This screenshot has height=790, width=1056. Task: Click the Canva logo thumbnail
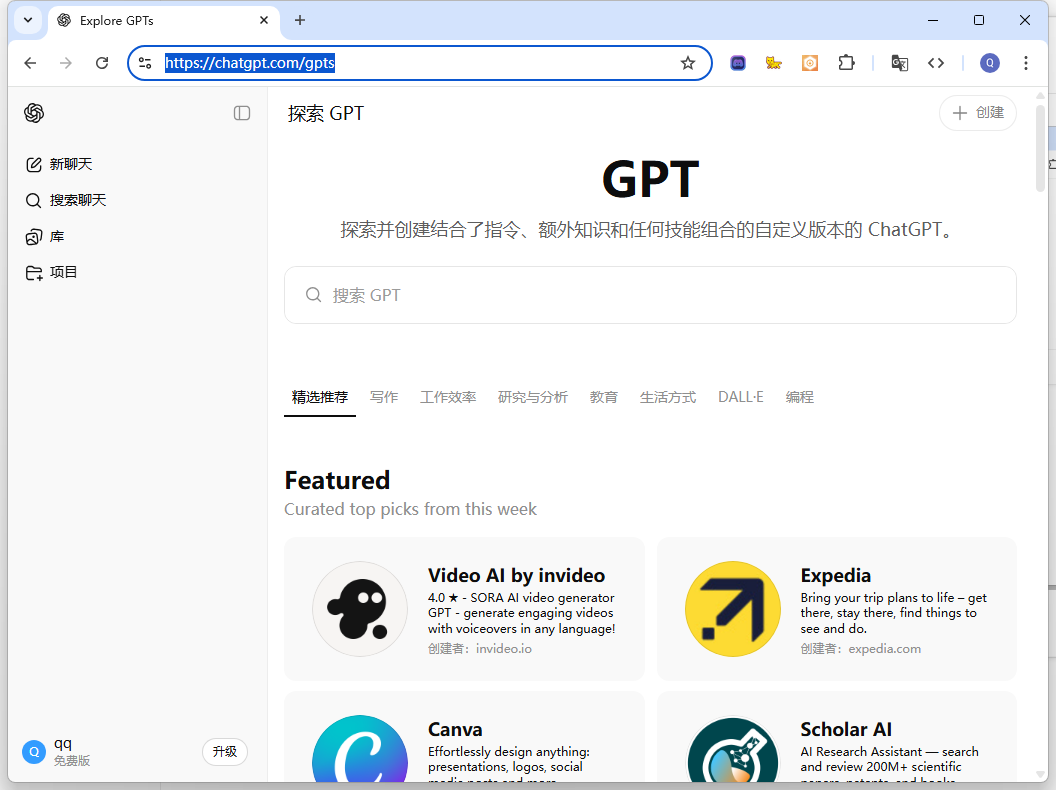point(360,749)
